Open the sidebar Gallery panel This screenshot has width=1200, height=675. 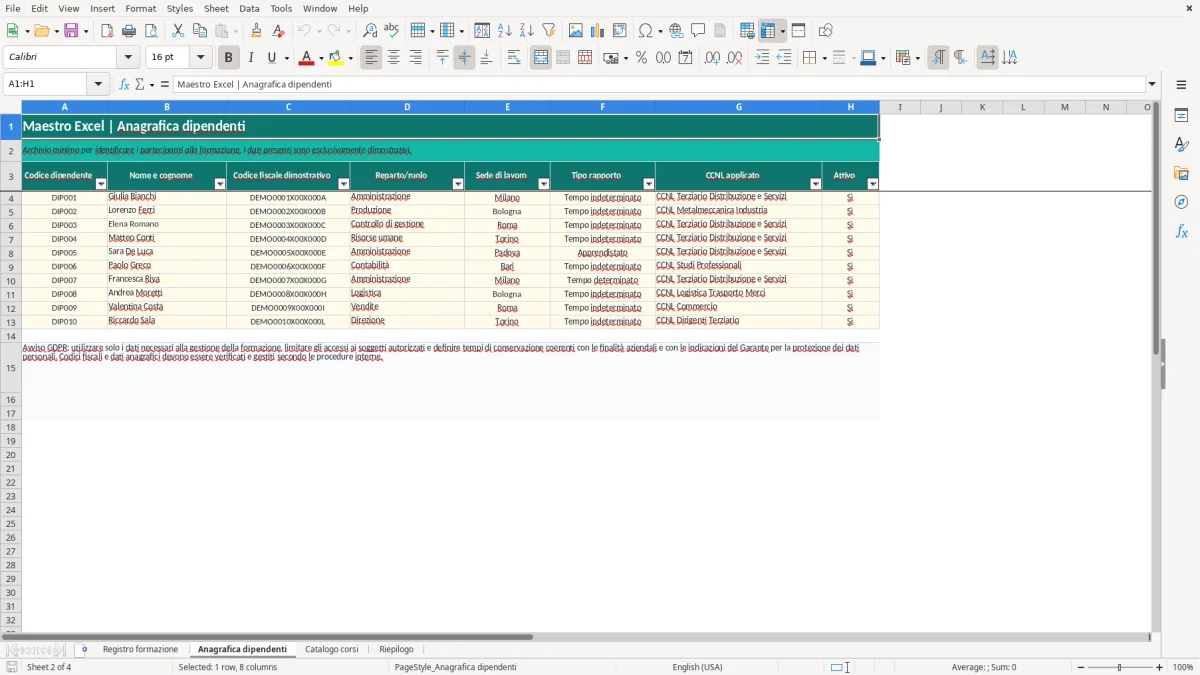(1181, 173)
